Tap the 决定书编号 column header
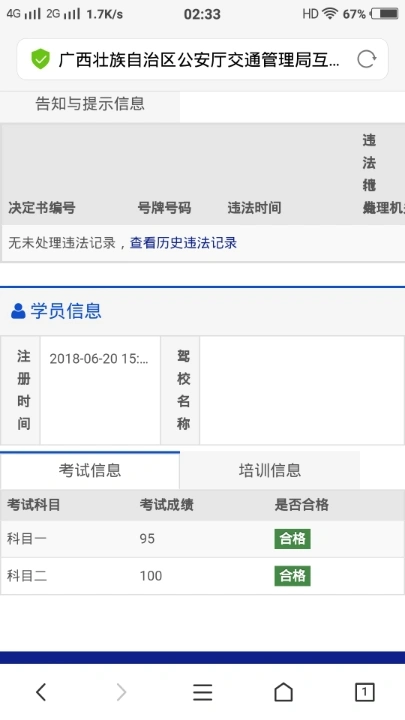Image resolution: width=405 pixels, height=720 pixels. coord(42,208)
